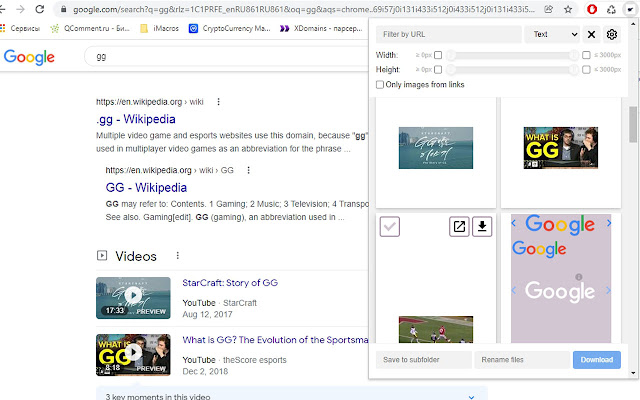Image resolution: width=640 pixels, height=400 pixels.
Task: Open the Image Downloader extension icon
Action: point(630,9)
